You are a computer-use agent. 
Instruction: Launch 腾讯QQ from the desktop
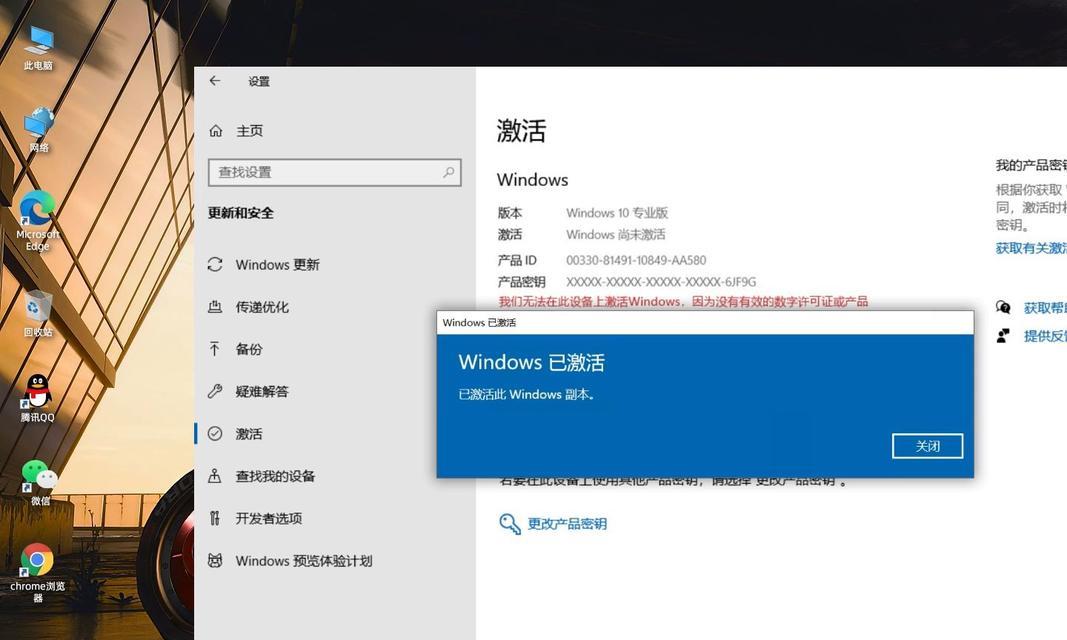(37, 398)
